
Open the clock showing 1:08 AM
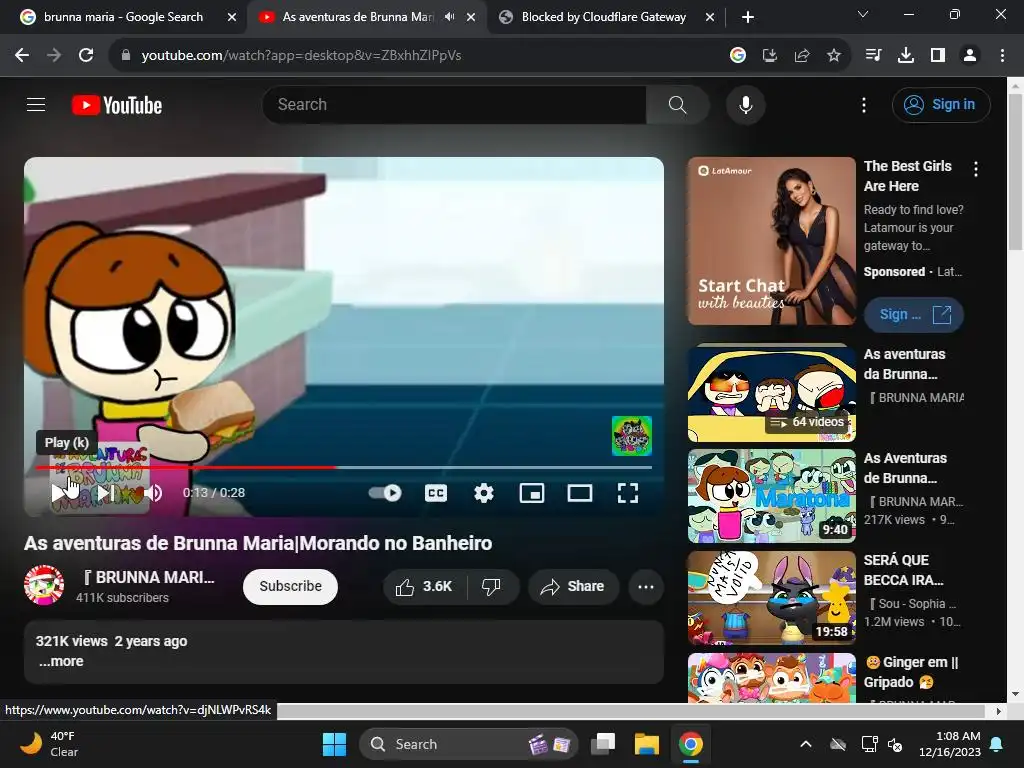[x=950, y=744]
